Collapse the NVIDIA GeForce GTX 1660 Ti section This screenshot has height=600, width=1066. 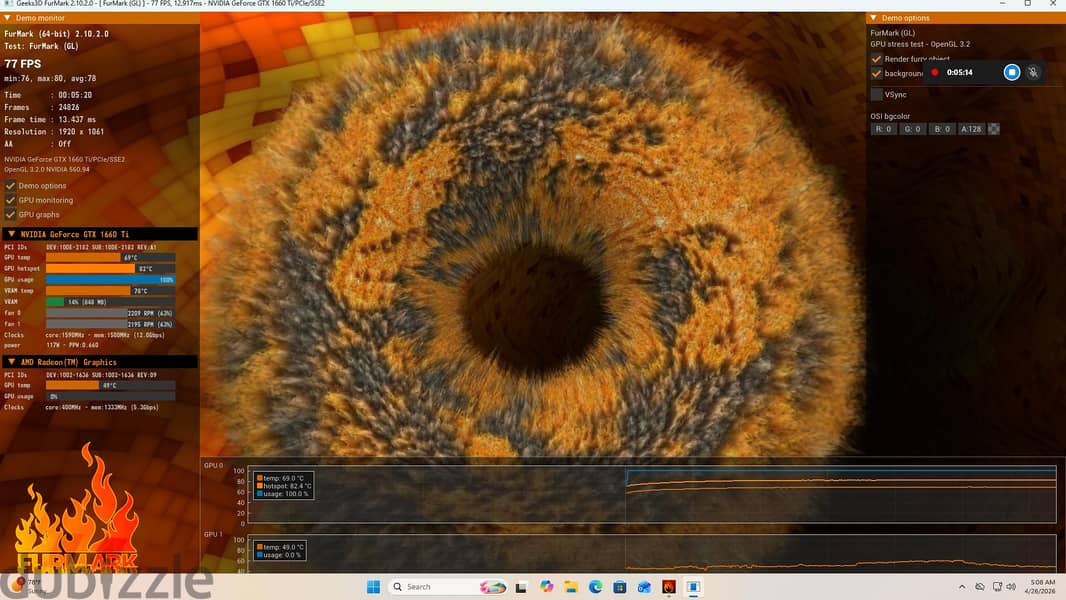tap(12, 234)
